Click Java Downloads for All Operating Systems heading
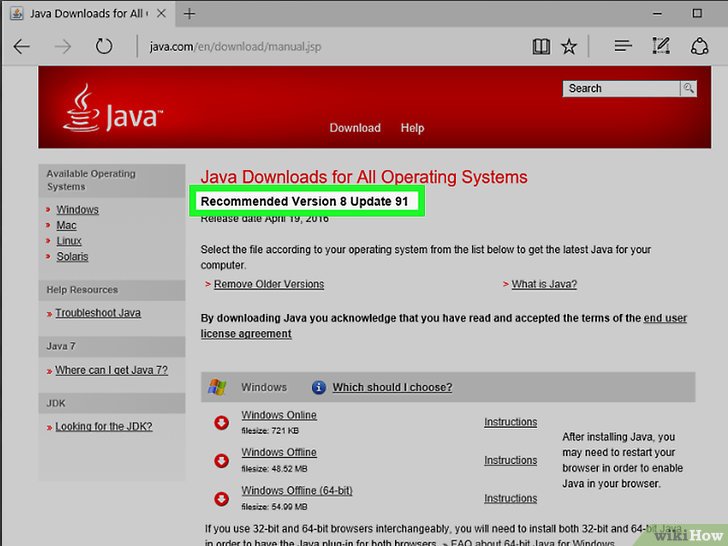Viewport: 728px width, 546px height. [364, 177]
